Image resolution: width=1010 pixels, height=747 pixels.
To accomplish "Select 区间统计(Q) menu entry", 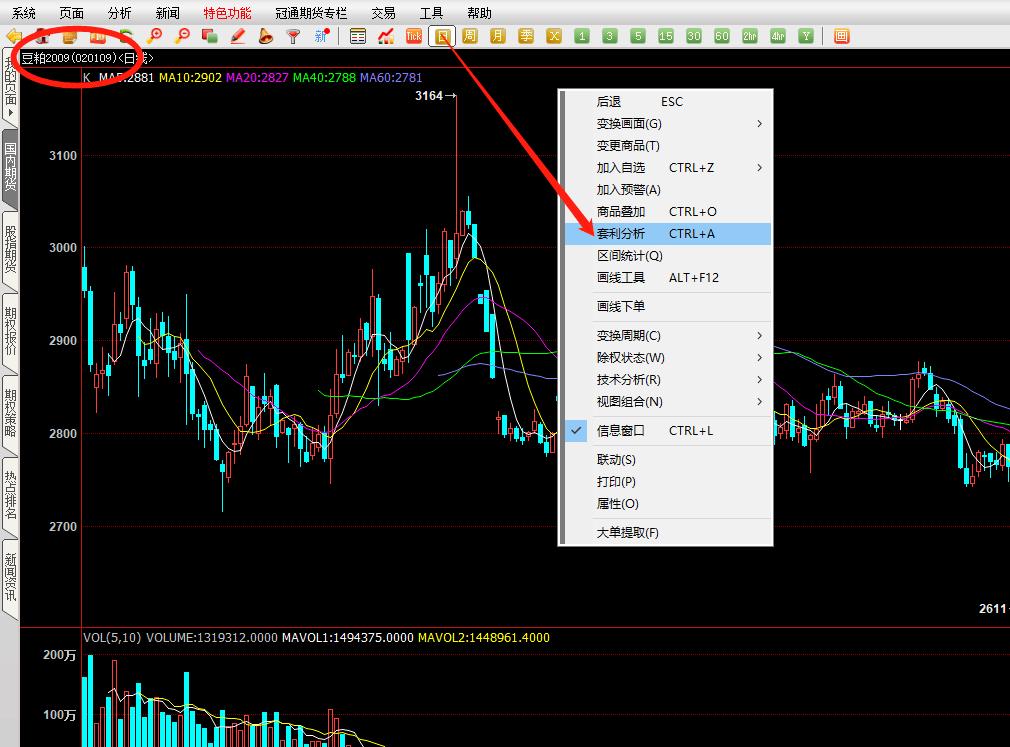I will coord(629,256).
